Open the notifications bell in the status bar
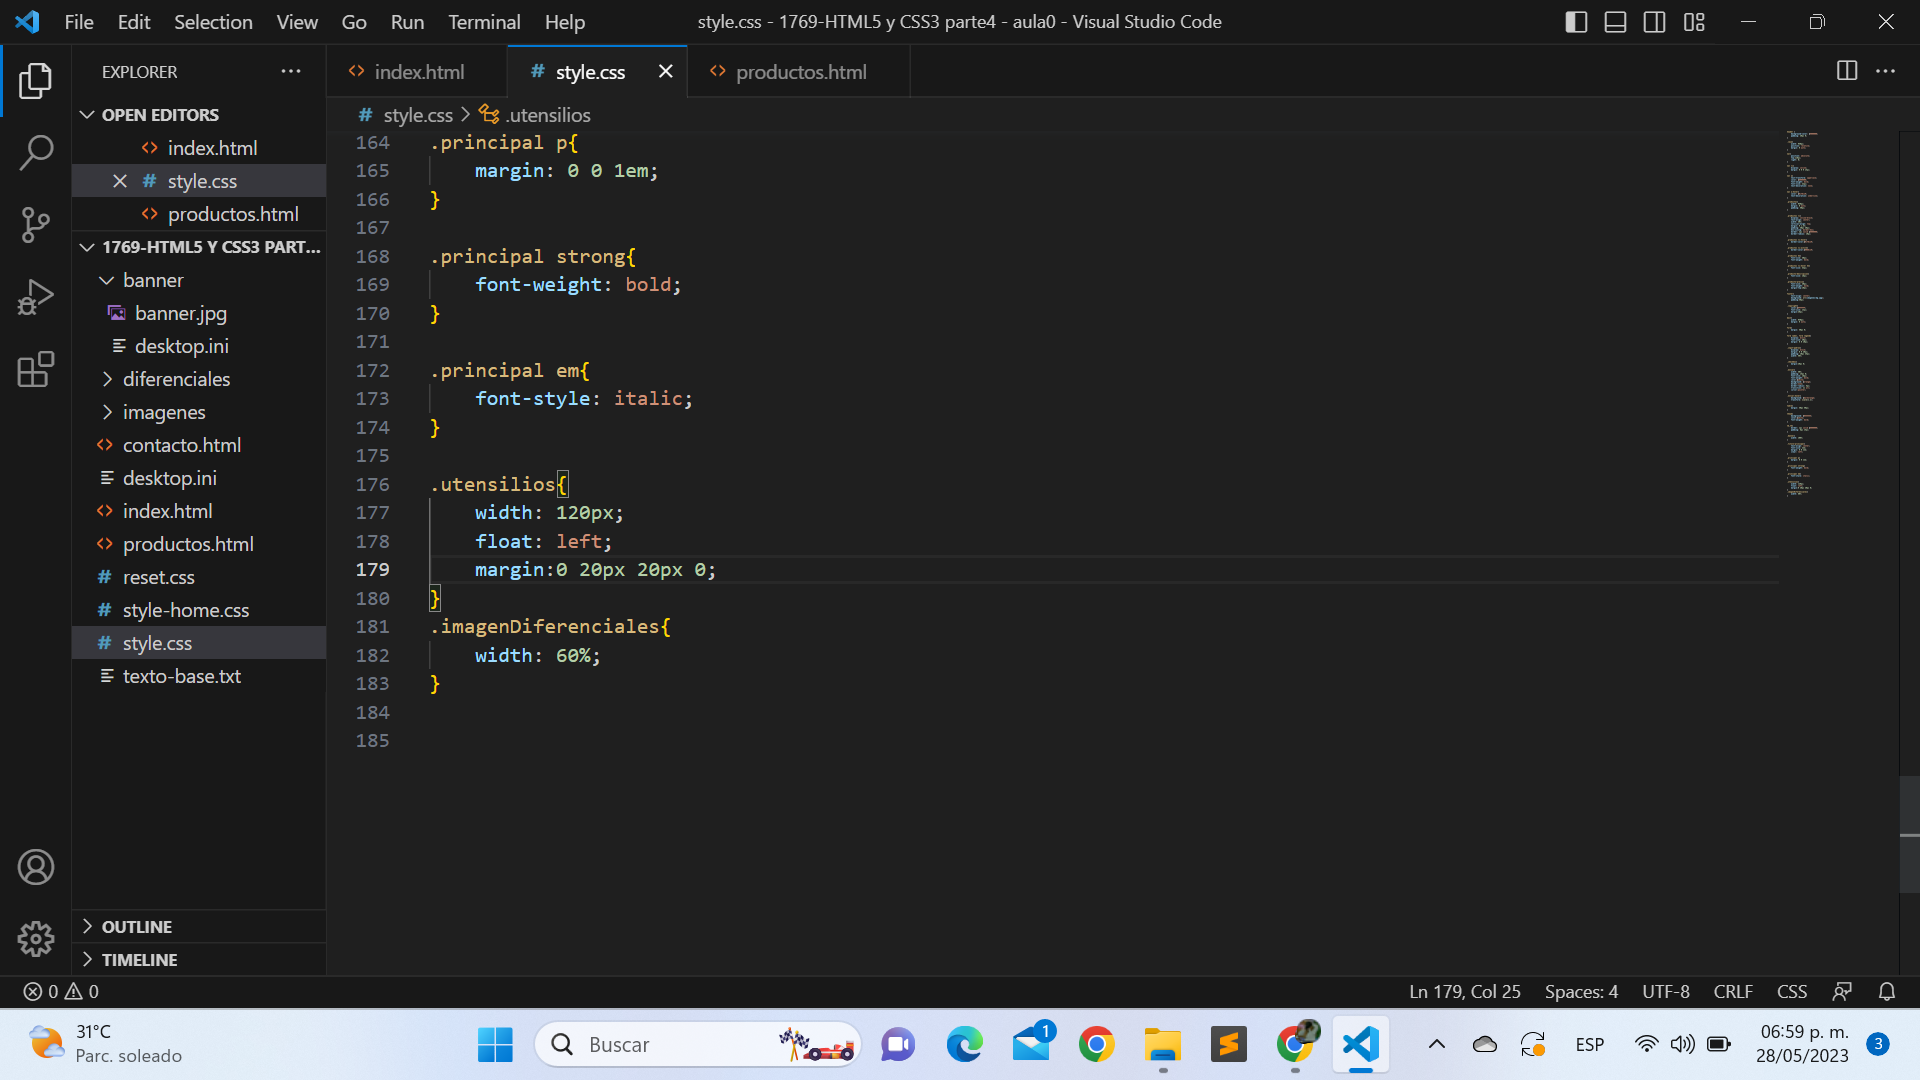1920x1080 pixels. 1887,991
